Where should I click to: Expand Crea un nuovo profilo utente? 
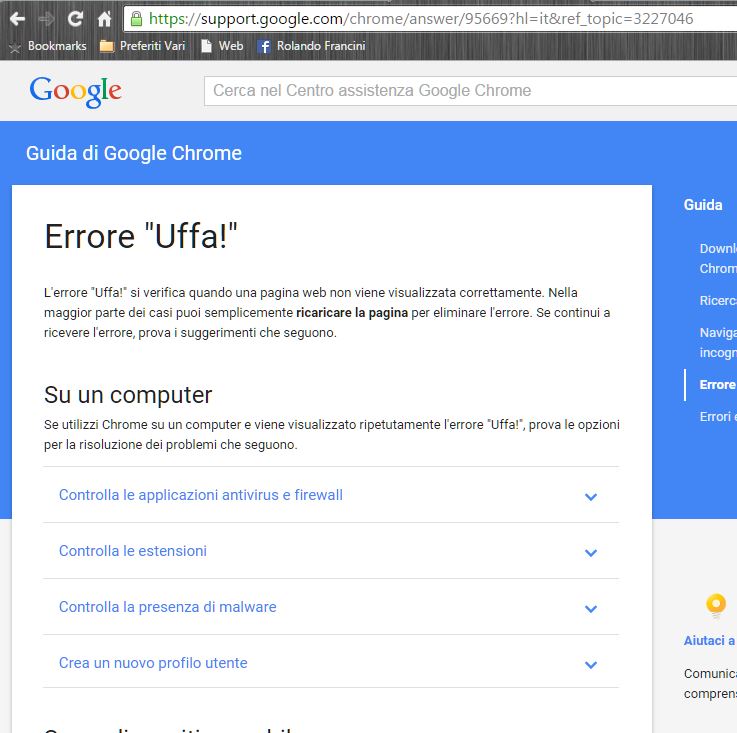pyautogui.click(x=331, y=663)
